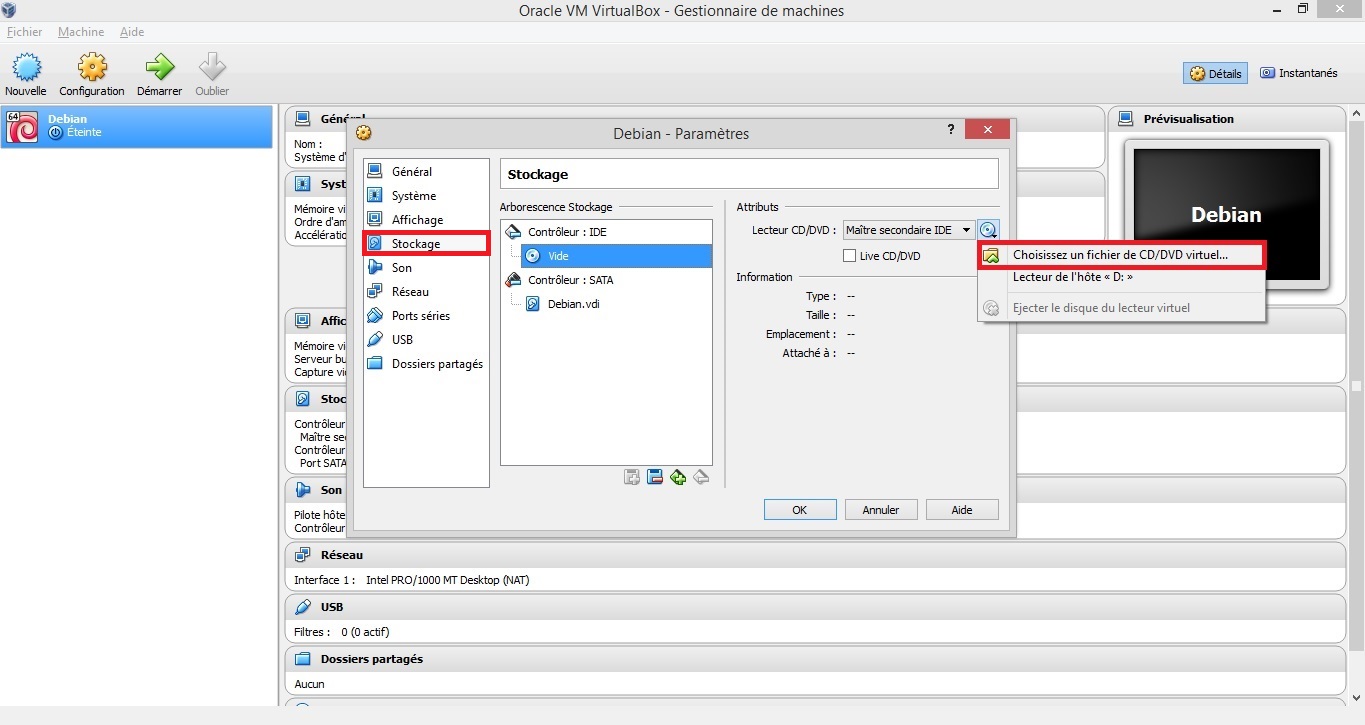
Task: Confirm settings with the OK button
Action: click(x=800, y=510)
